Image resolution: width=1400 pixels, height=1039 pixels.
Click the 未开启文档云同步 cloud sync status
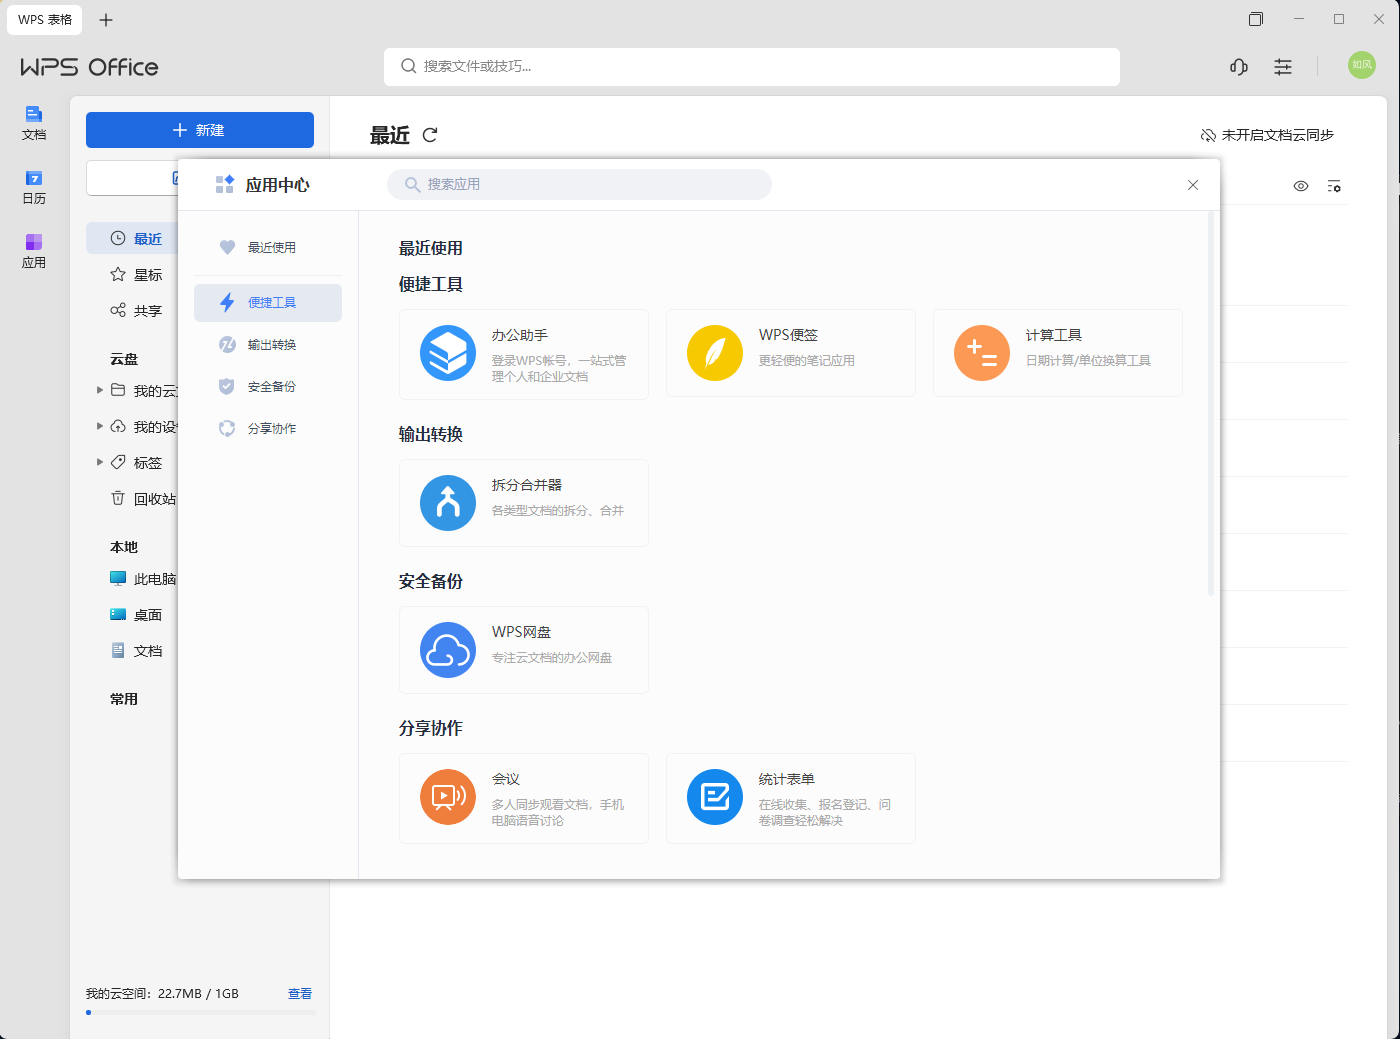point(1267,135)
